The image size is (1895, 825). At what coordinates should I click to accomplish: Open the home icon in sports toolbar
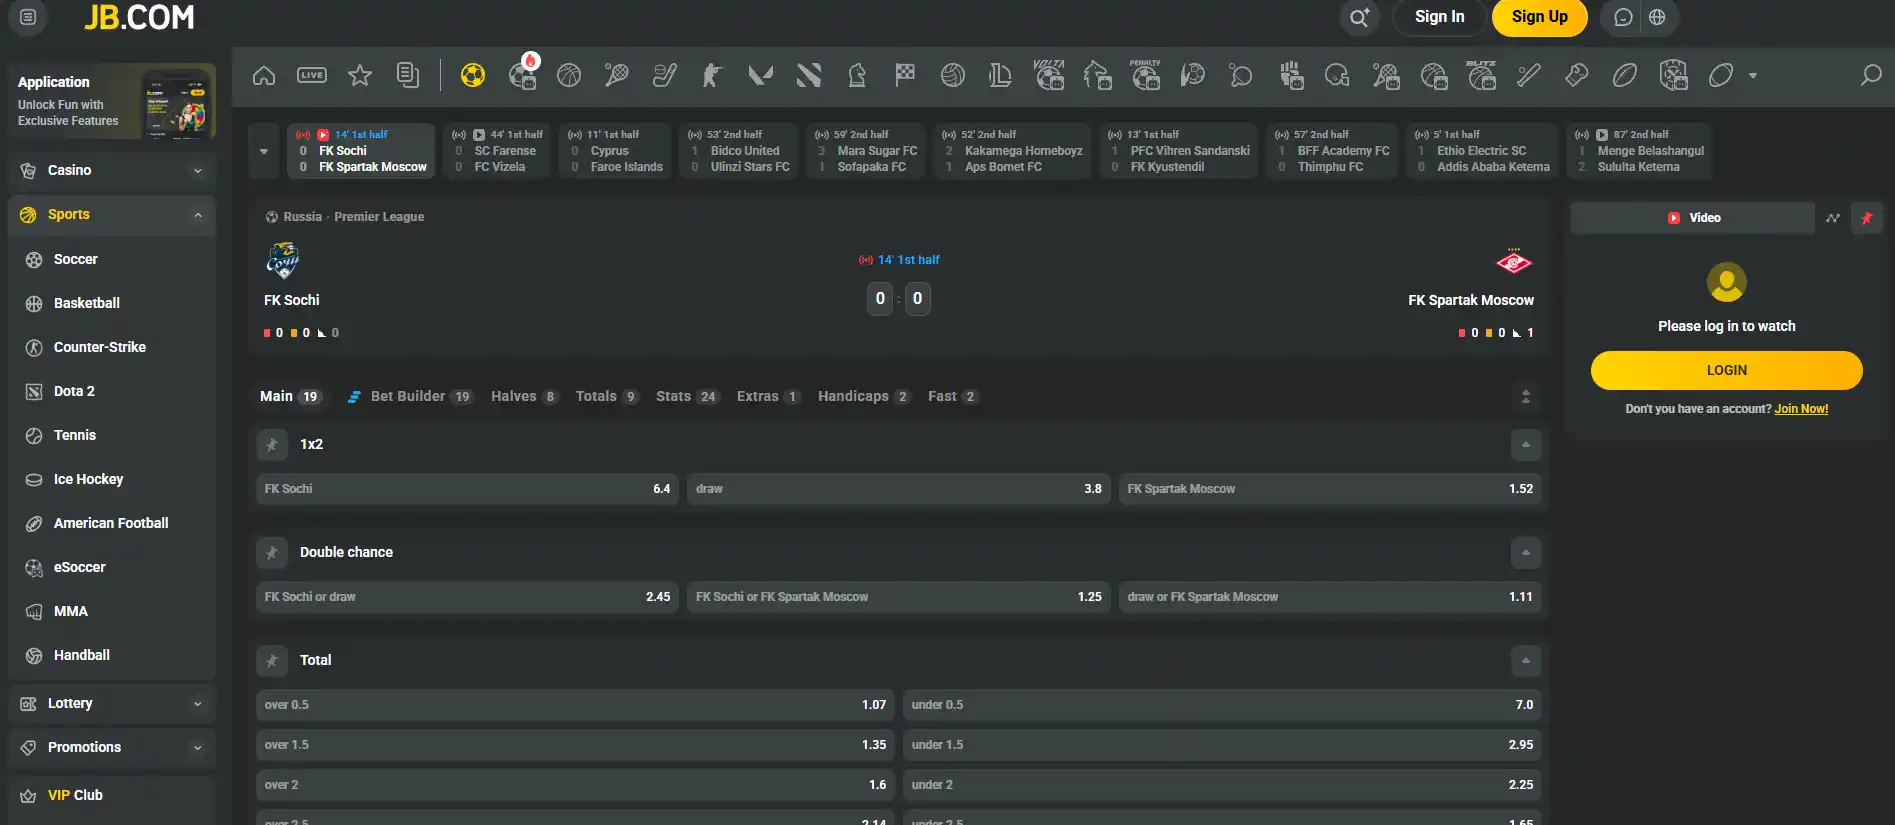coord(264,75)
